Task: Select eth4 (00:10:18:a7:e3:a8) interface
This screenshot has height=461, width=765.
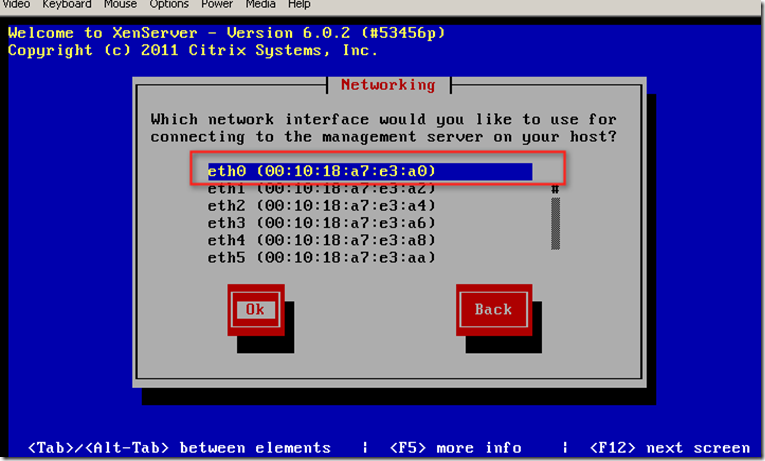Action: click(x=322, y=241)
